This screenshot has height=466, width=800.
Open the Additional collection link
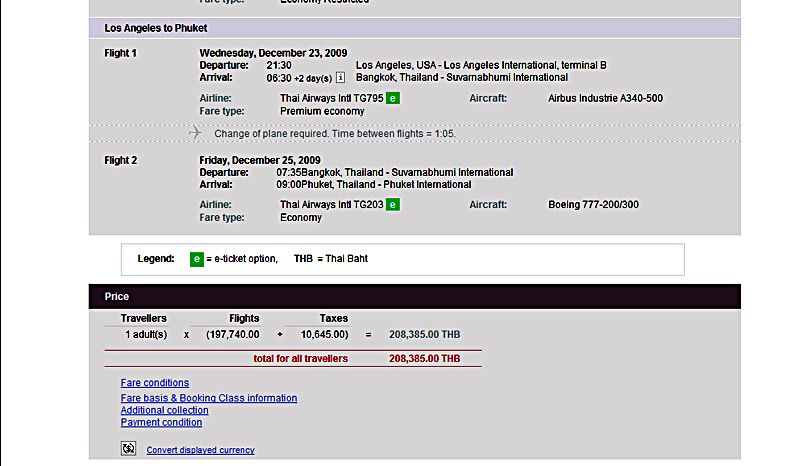[164, 410]
